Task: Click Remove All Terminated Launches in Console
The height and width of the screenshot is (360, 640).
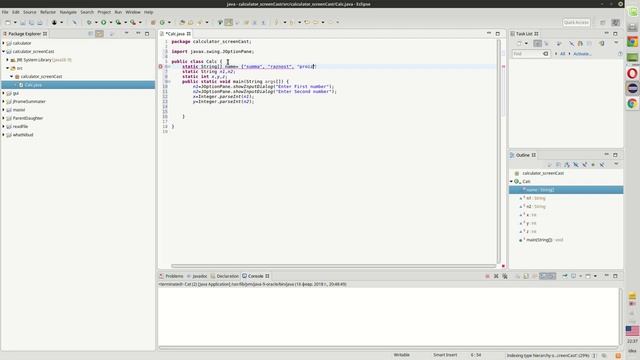Action: 505,276
